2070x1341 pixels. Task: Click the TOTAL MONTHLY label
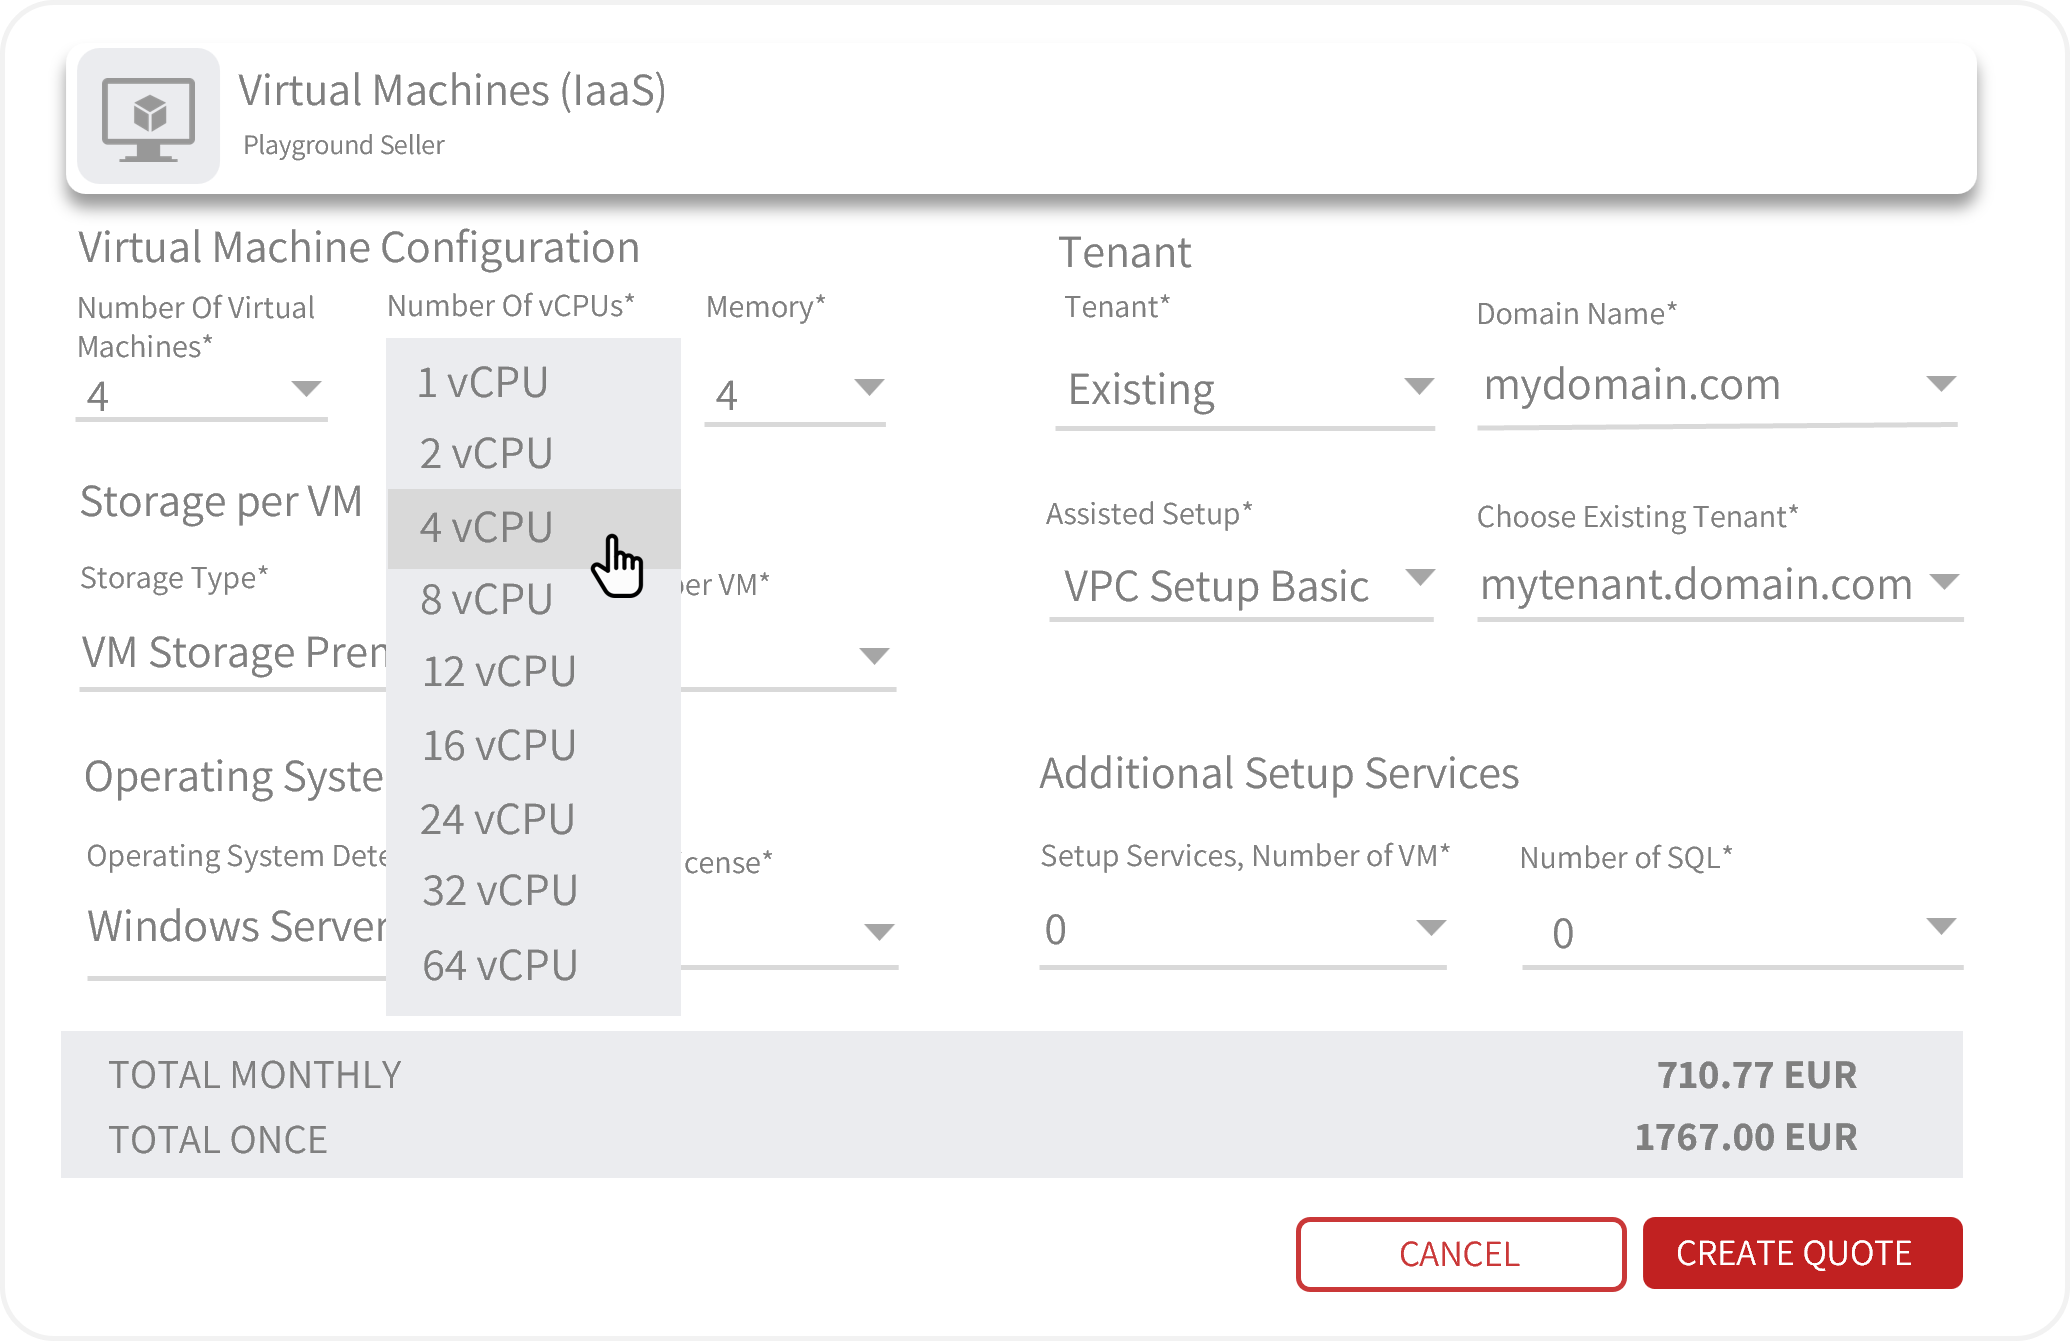coord(255,1076)
